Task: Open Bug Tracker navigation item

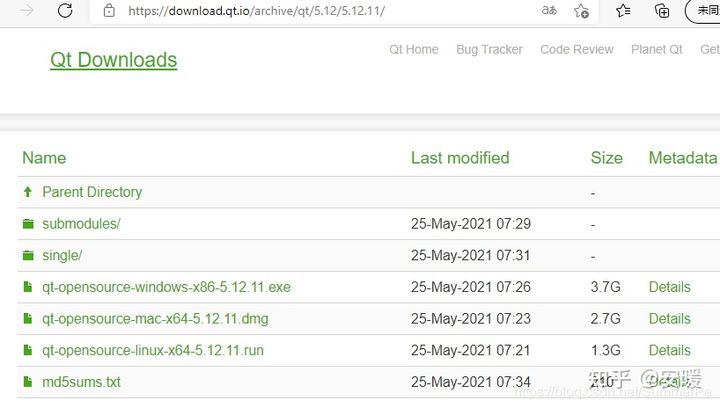Action: click(x=489, y=50)
